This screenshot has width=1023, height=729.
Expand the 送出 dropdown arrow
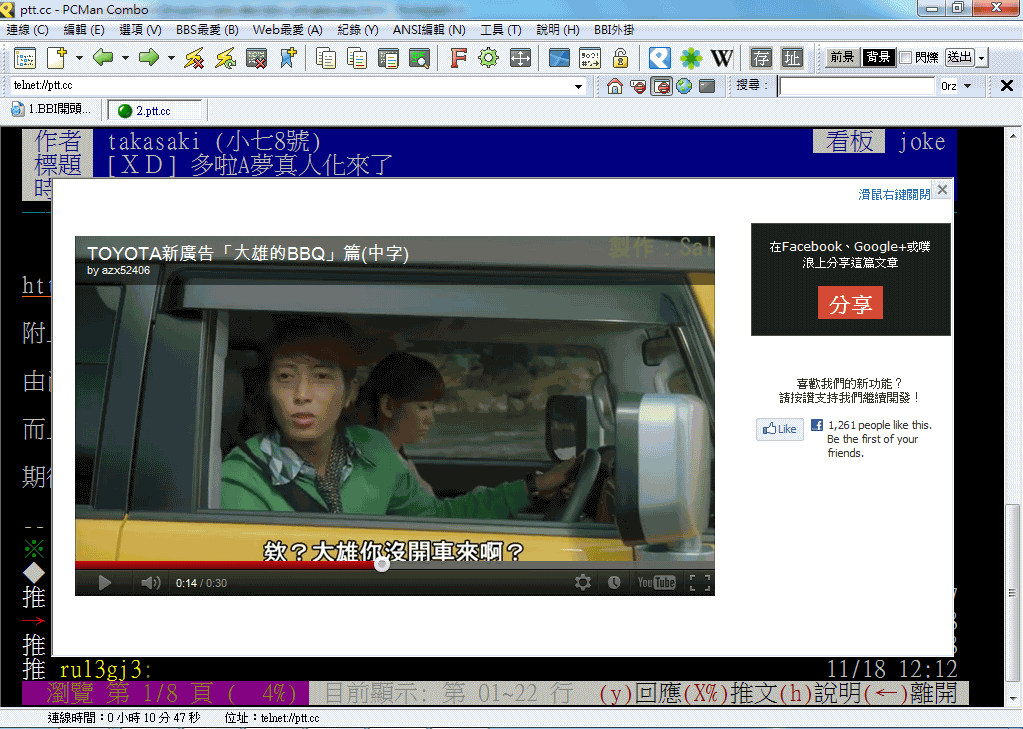[x=981, y=58]
